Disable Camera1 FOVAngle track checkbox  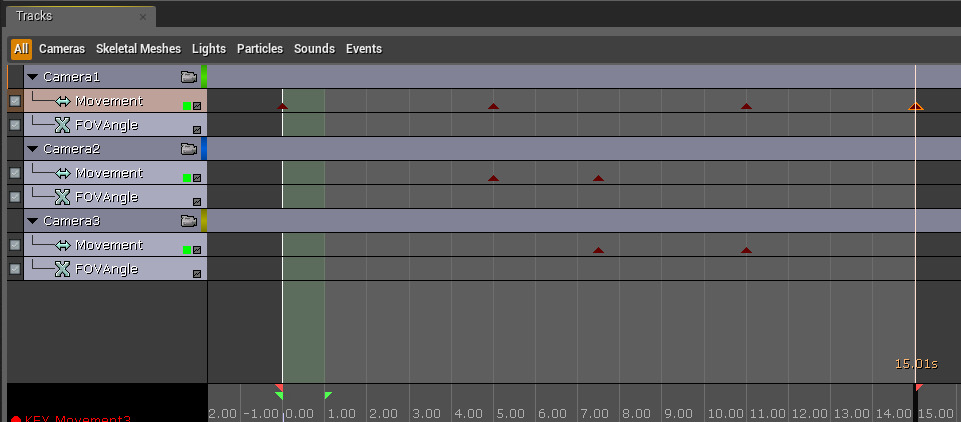[15, 125]
